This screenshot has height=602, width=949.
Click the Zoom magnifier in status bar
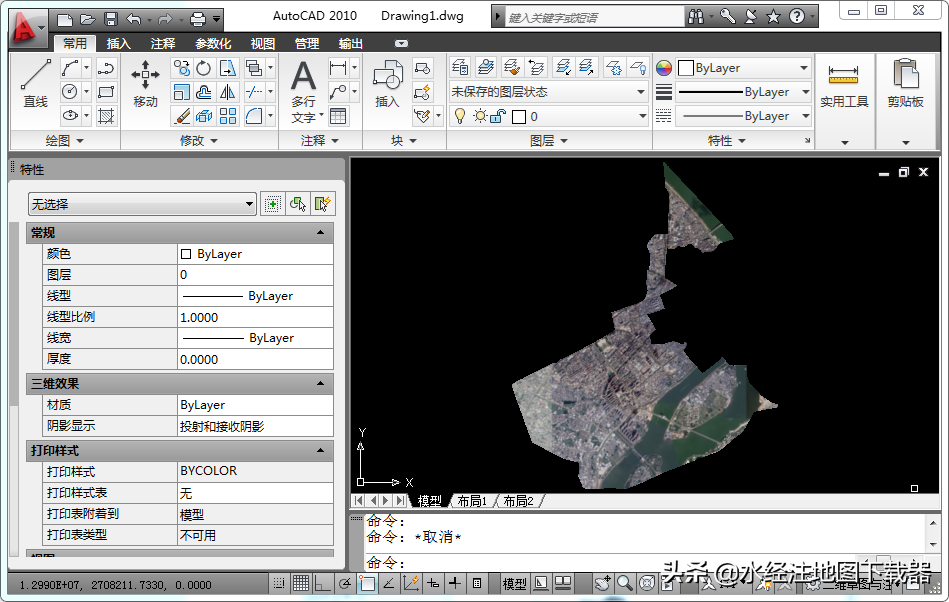pos(624,583)
